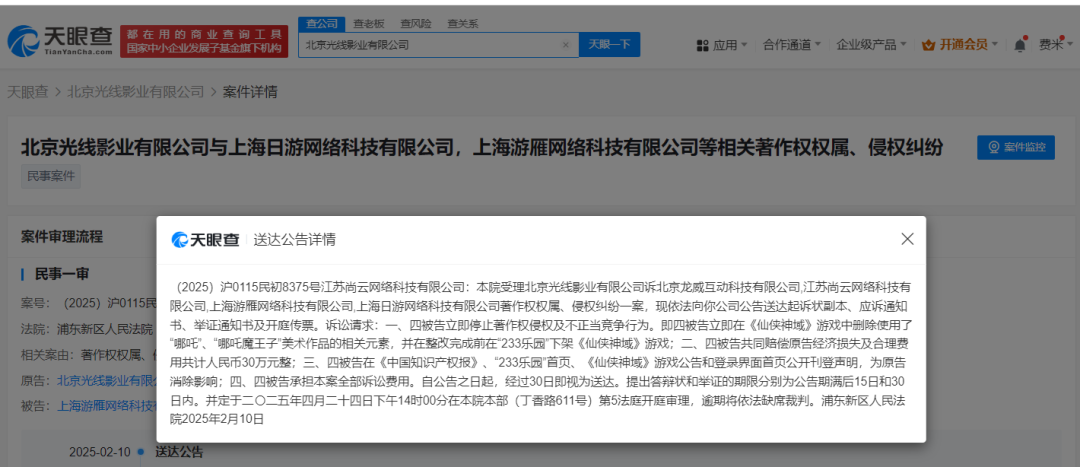Click the crown icon for 开通会员
Image resolution: width=1080 pixels, height=467 pixels.
point(928,45)
